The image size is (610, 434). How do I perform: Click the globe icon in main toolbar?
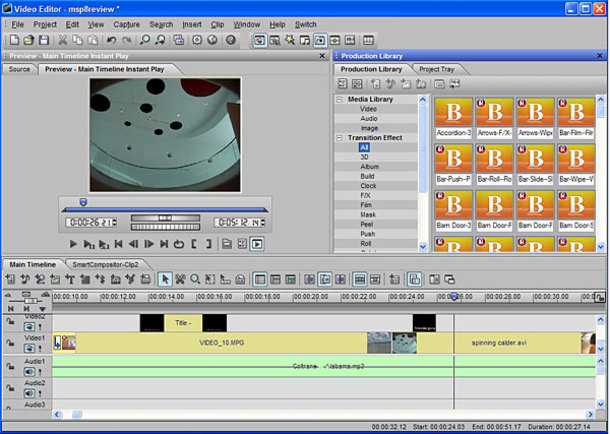tap(212, 40)
